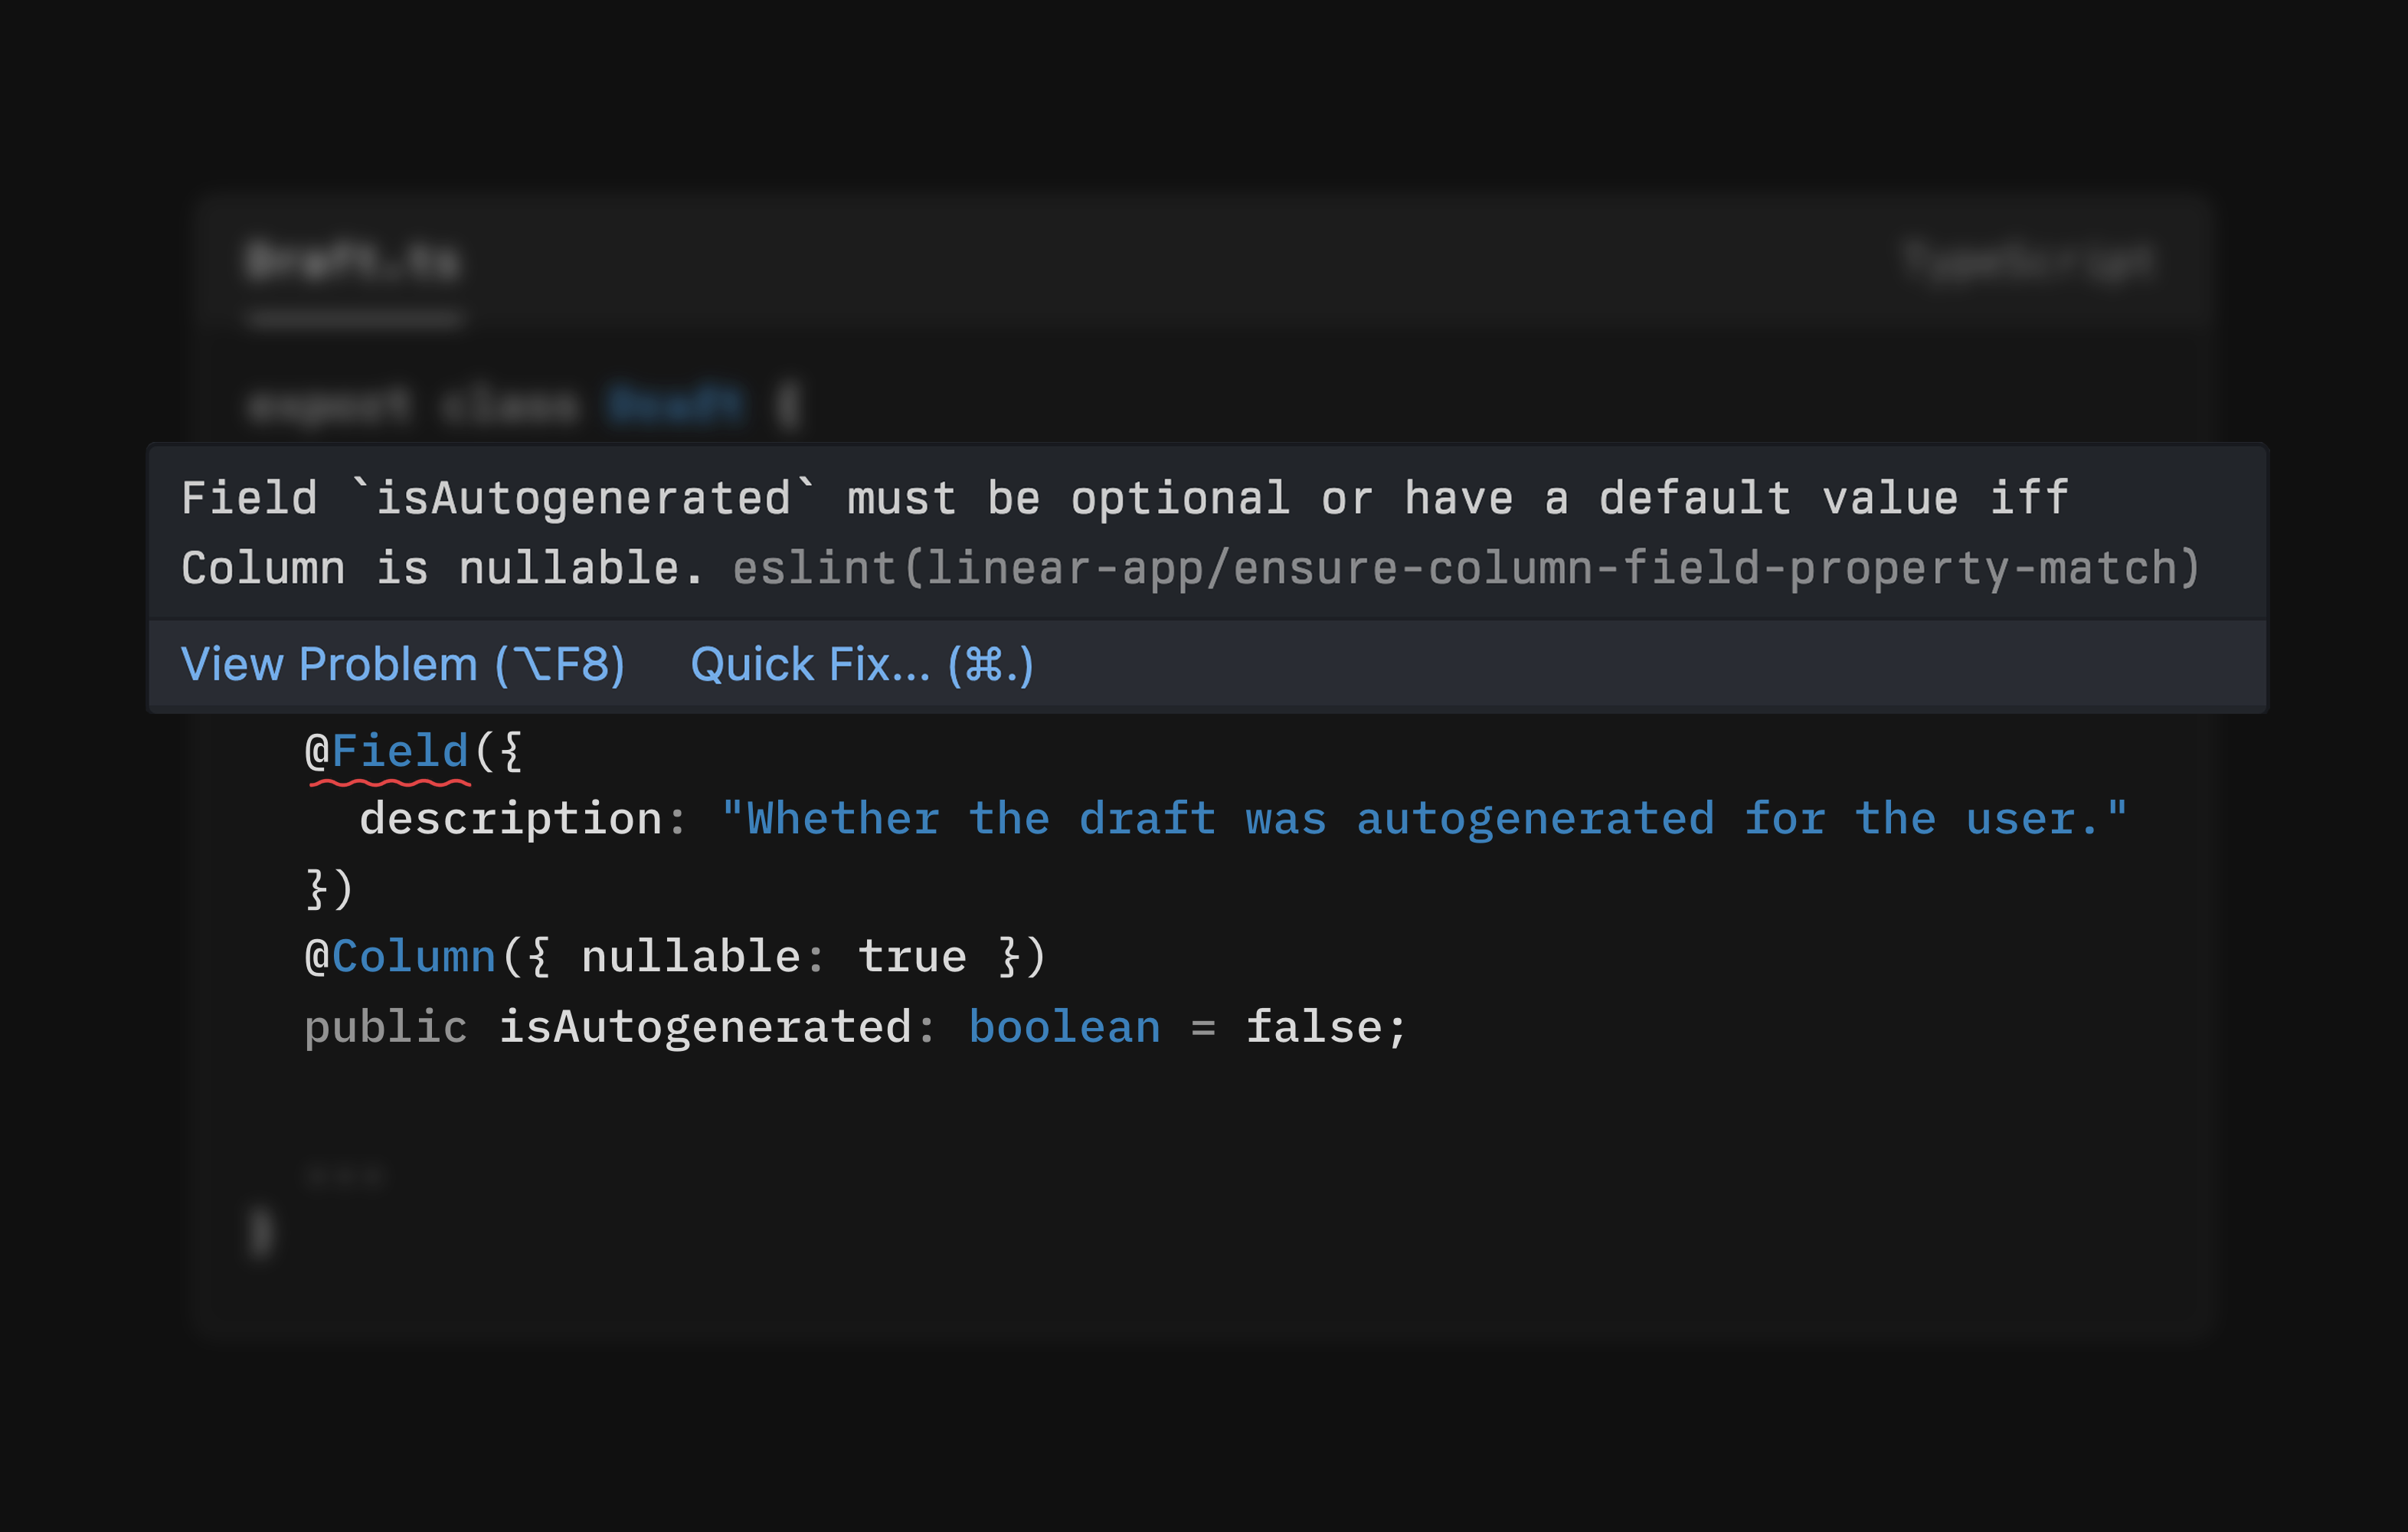
Task: Click the View Problem link
Action: click(402, 665)
